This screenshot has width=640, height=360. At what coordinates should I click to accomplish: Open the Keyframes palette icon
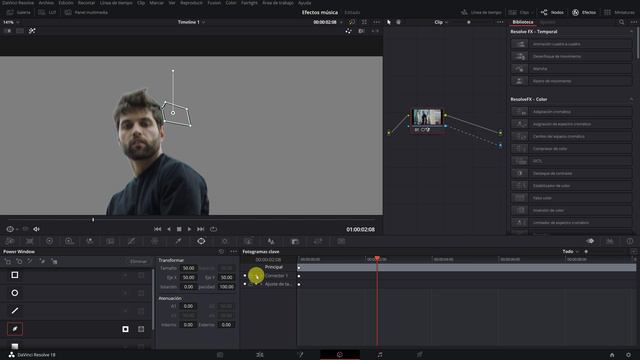(x=590, y=241)
